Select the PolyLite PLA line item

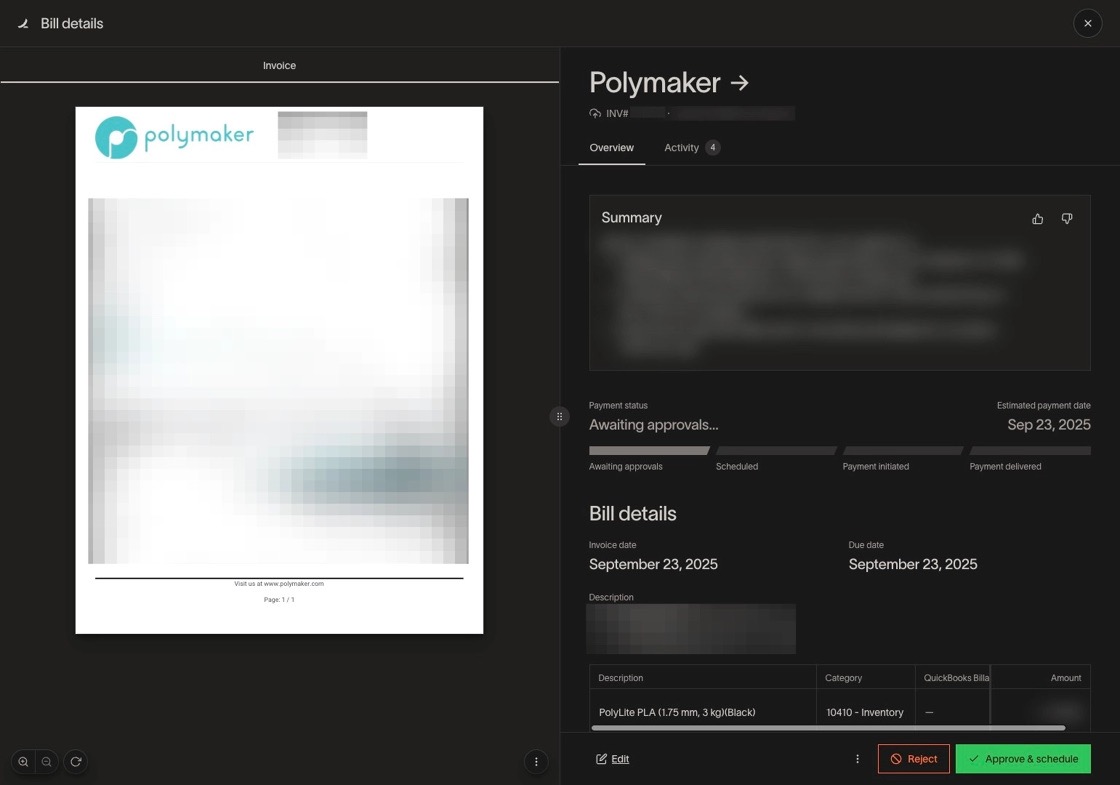677,712
